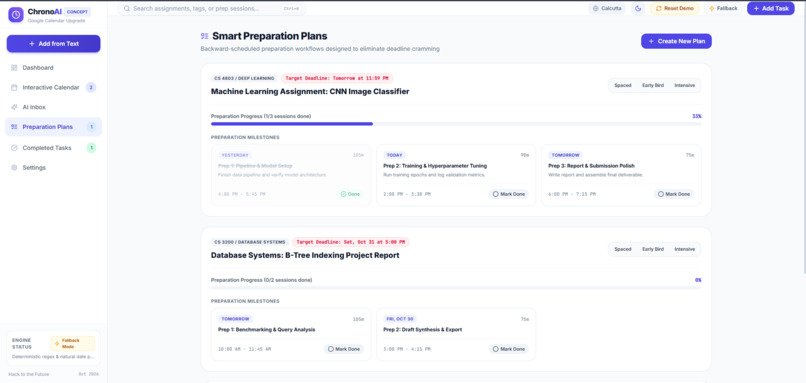
Task: Click the 2:00 PM - 3:30 PM time text
Action: coord(407,194)
